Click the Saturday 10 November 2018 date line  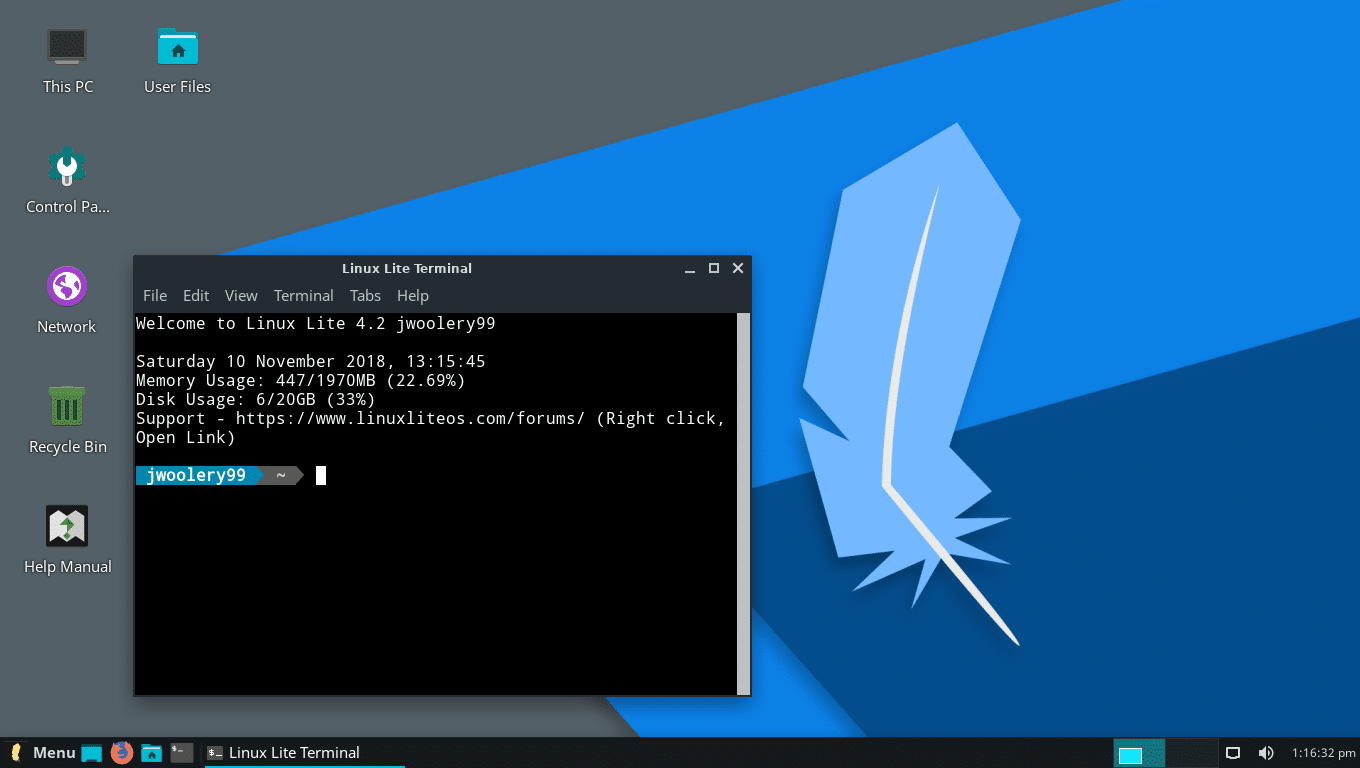tap(311, 362)
